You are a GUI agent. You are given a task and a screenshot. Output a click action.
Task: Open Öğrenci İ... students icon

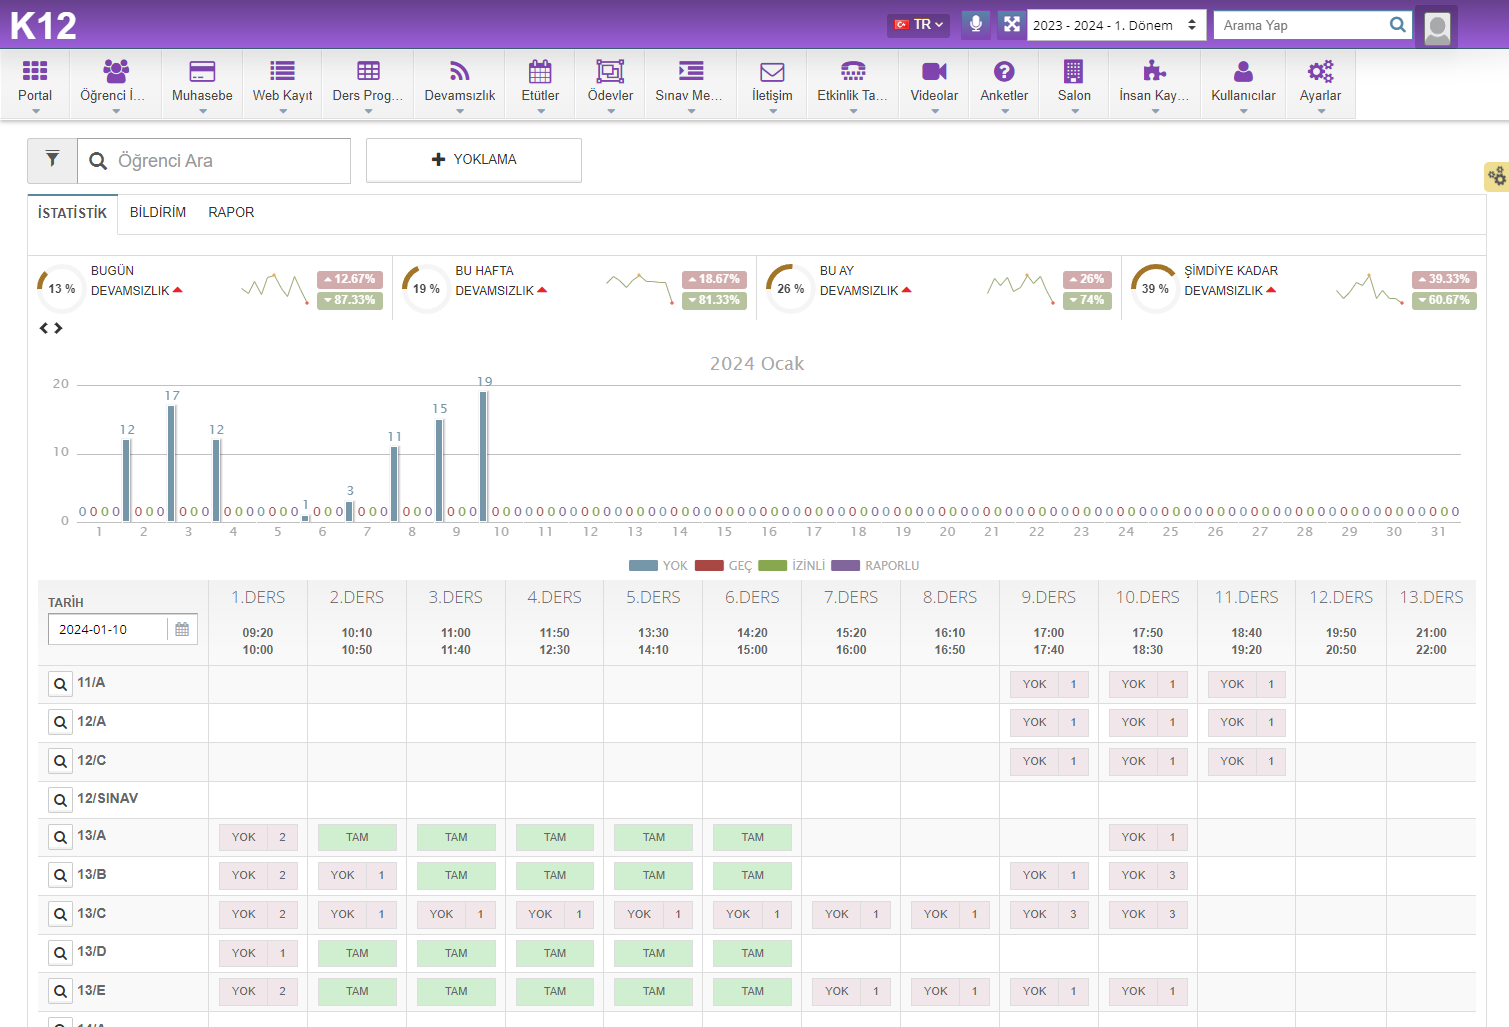116,70
